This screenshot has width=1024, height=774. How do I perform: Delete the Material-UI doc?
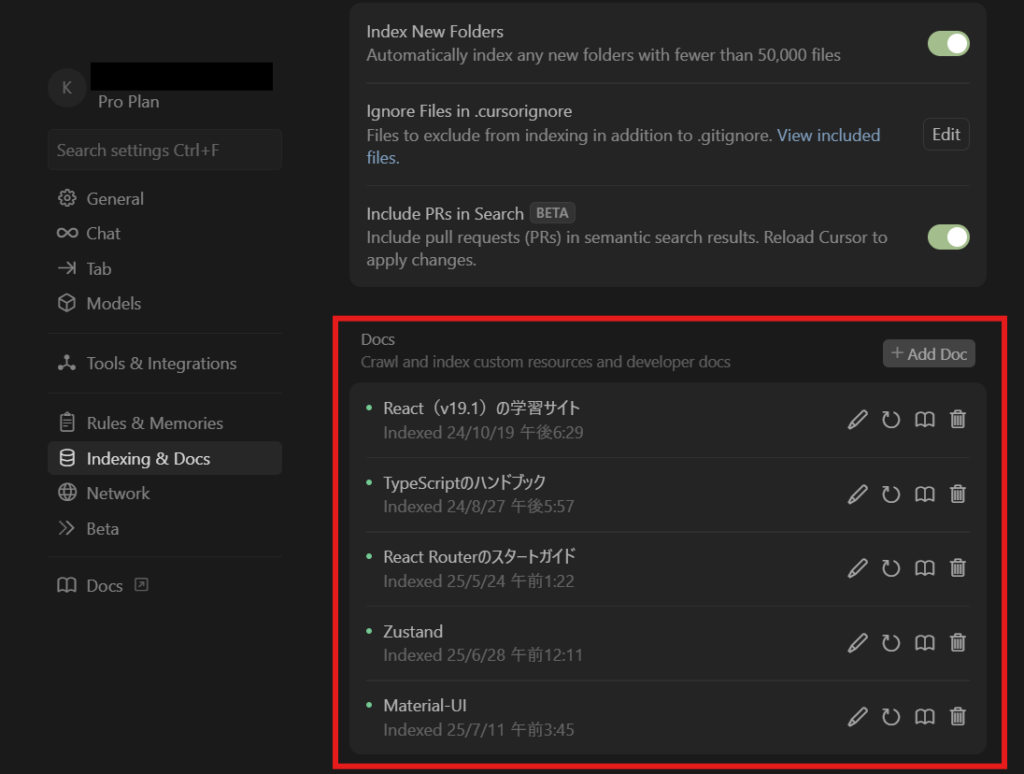958,717
